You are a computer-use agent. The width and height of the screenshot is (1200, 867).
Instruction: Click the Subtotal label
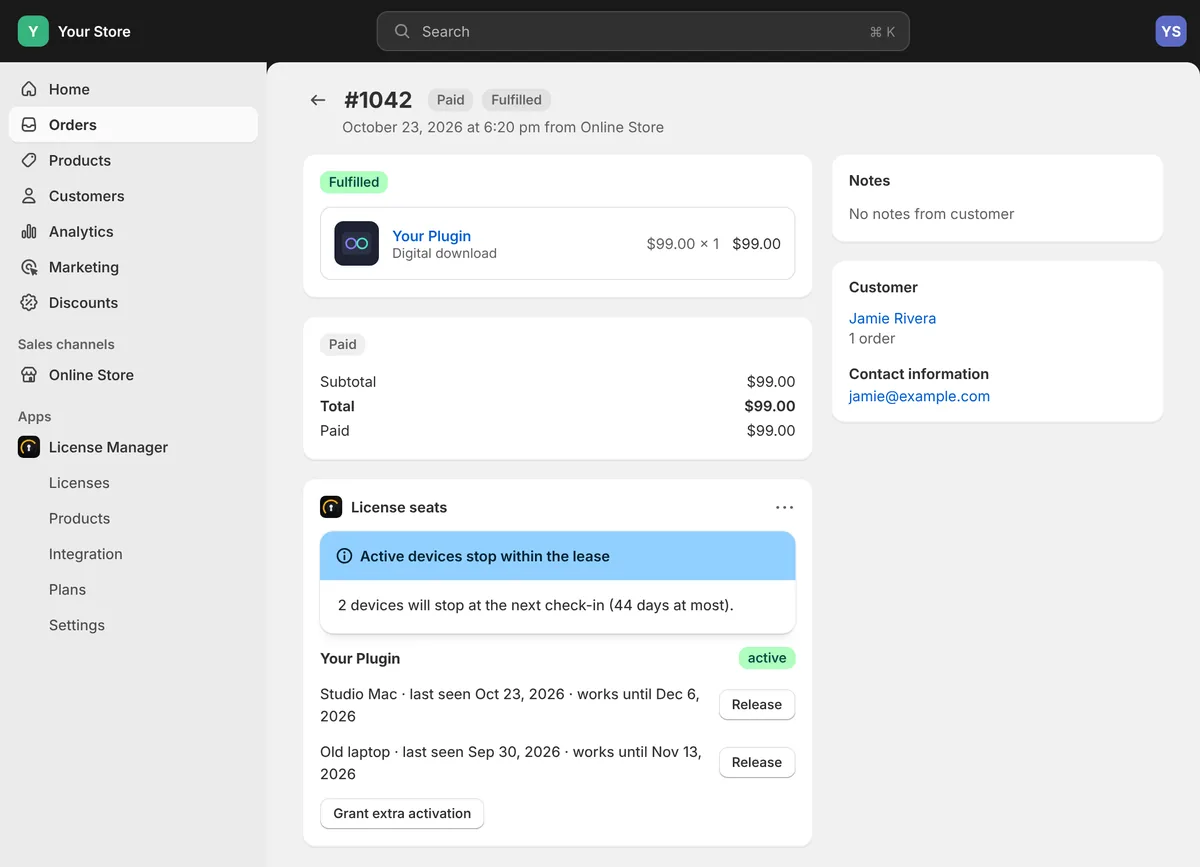click(x=348, y=382)
